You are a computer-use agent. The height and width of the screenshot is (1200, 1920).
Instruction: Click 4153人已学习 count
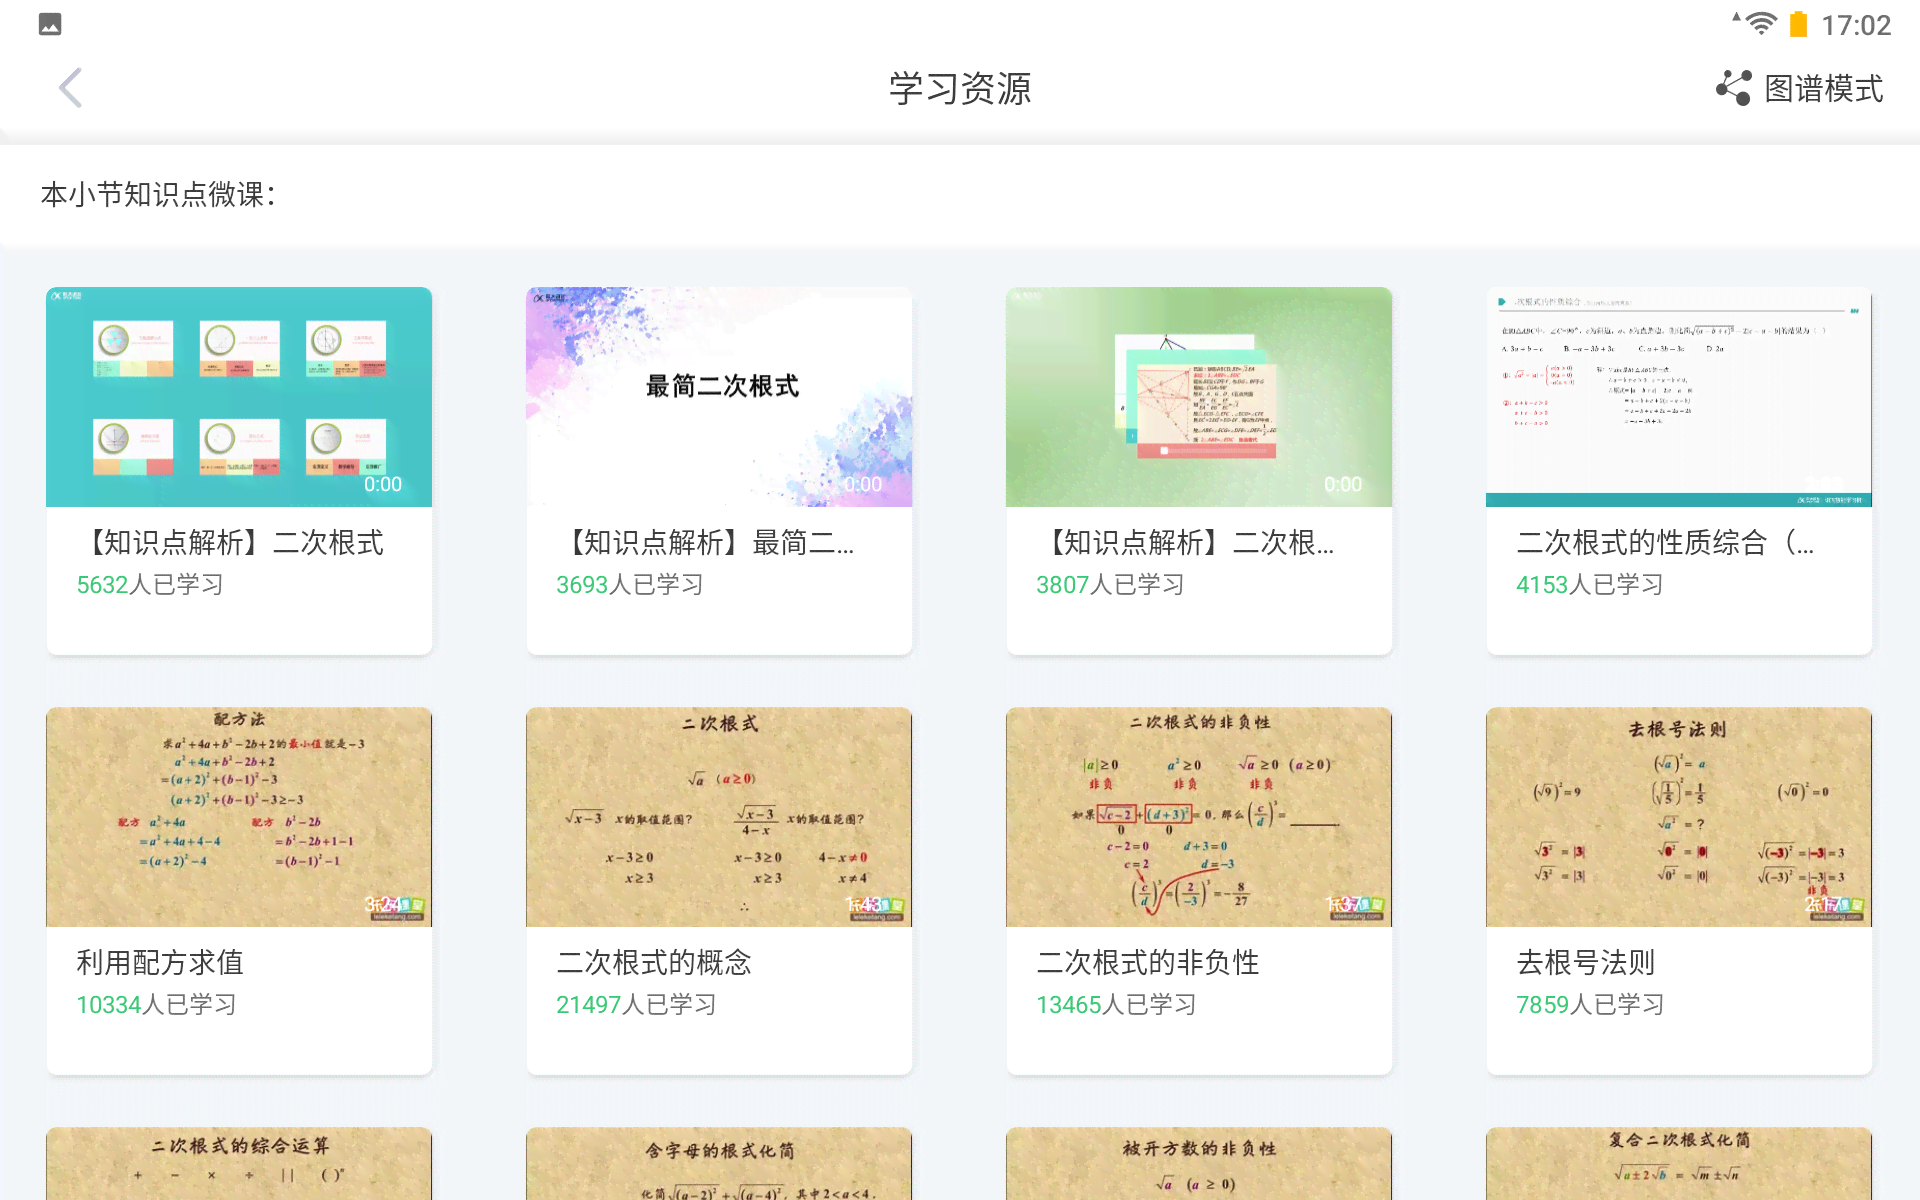coord(1590,585)
